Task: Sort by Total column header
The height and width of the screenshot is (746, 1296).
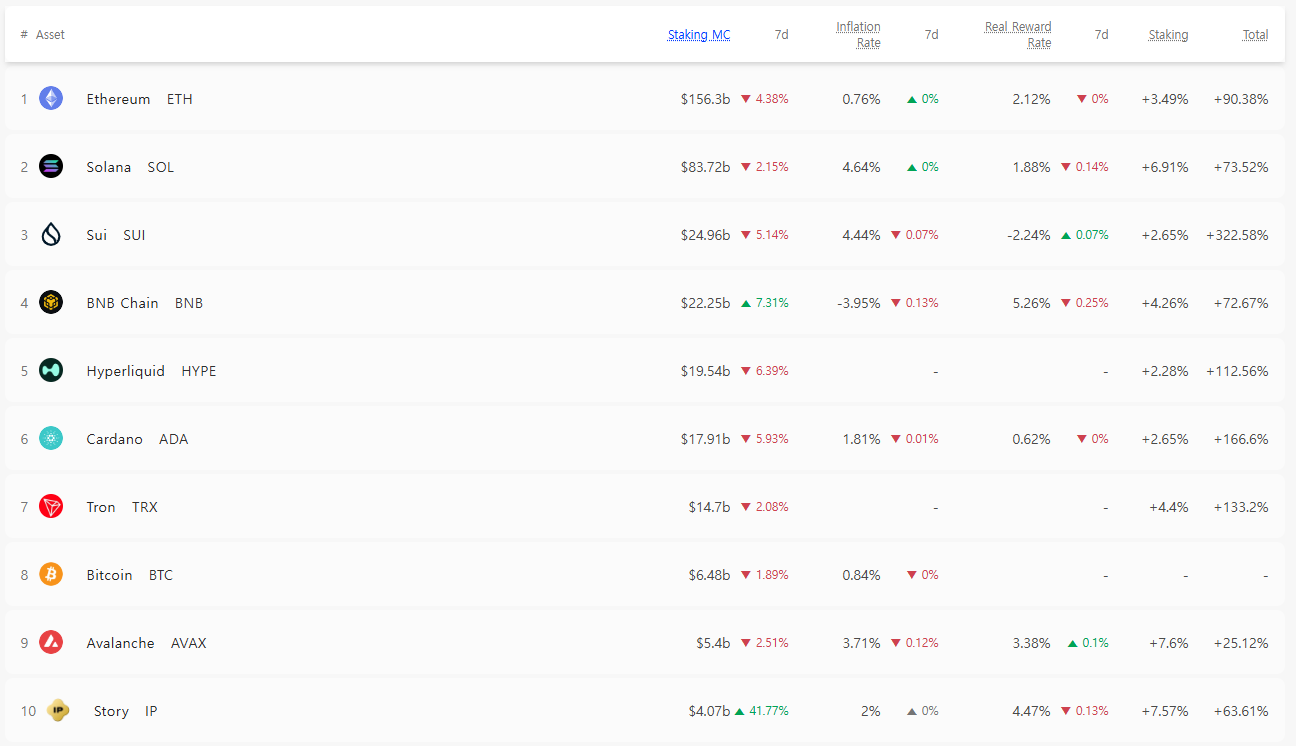Action: (1256, 35)
